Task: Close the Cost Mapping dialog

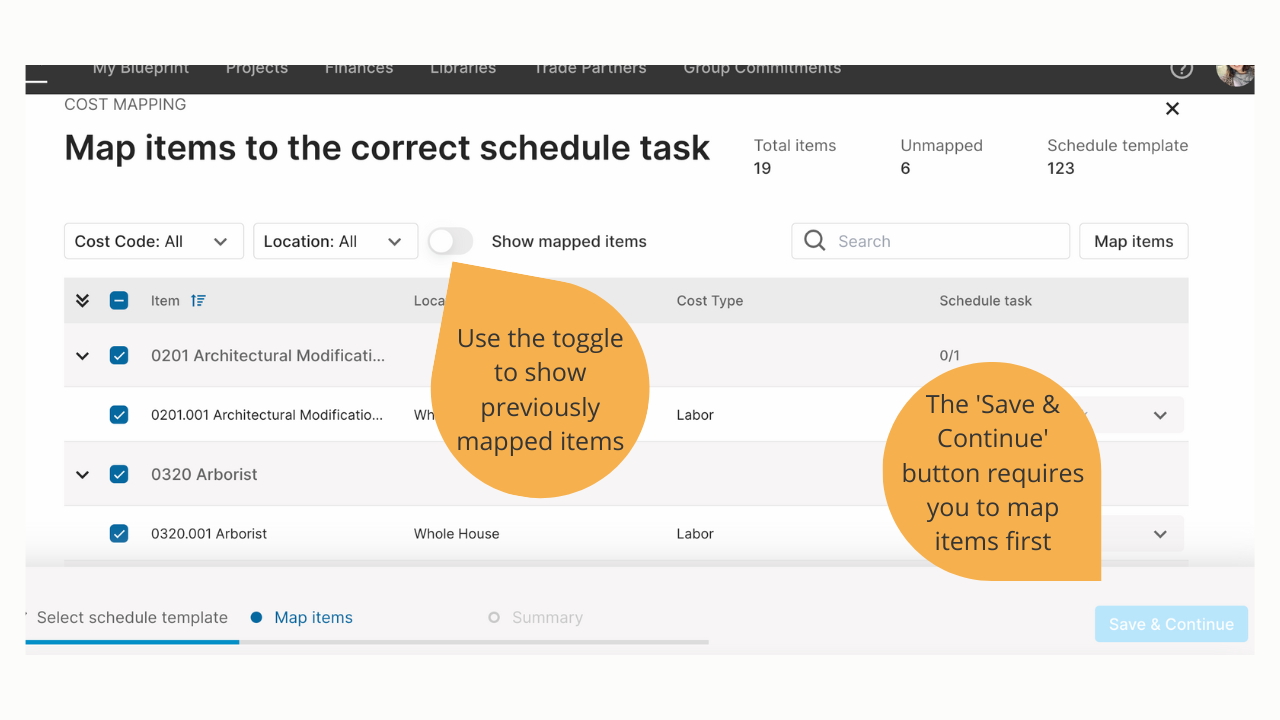Action: 1173,109
